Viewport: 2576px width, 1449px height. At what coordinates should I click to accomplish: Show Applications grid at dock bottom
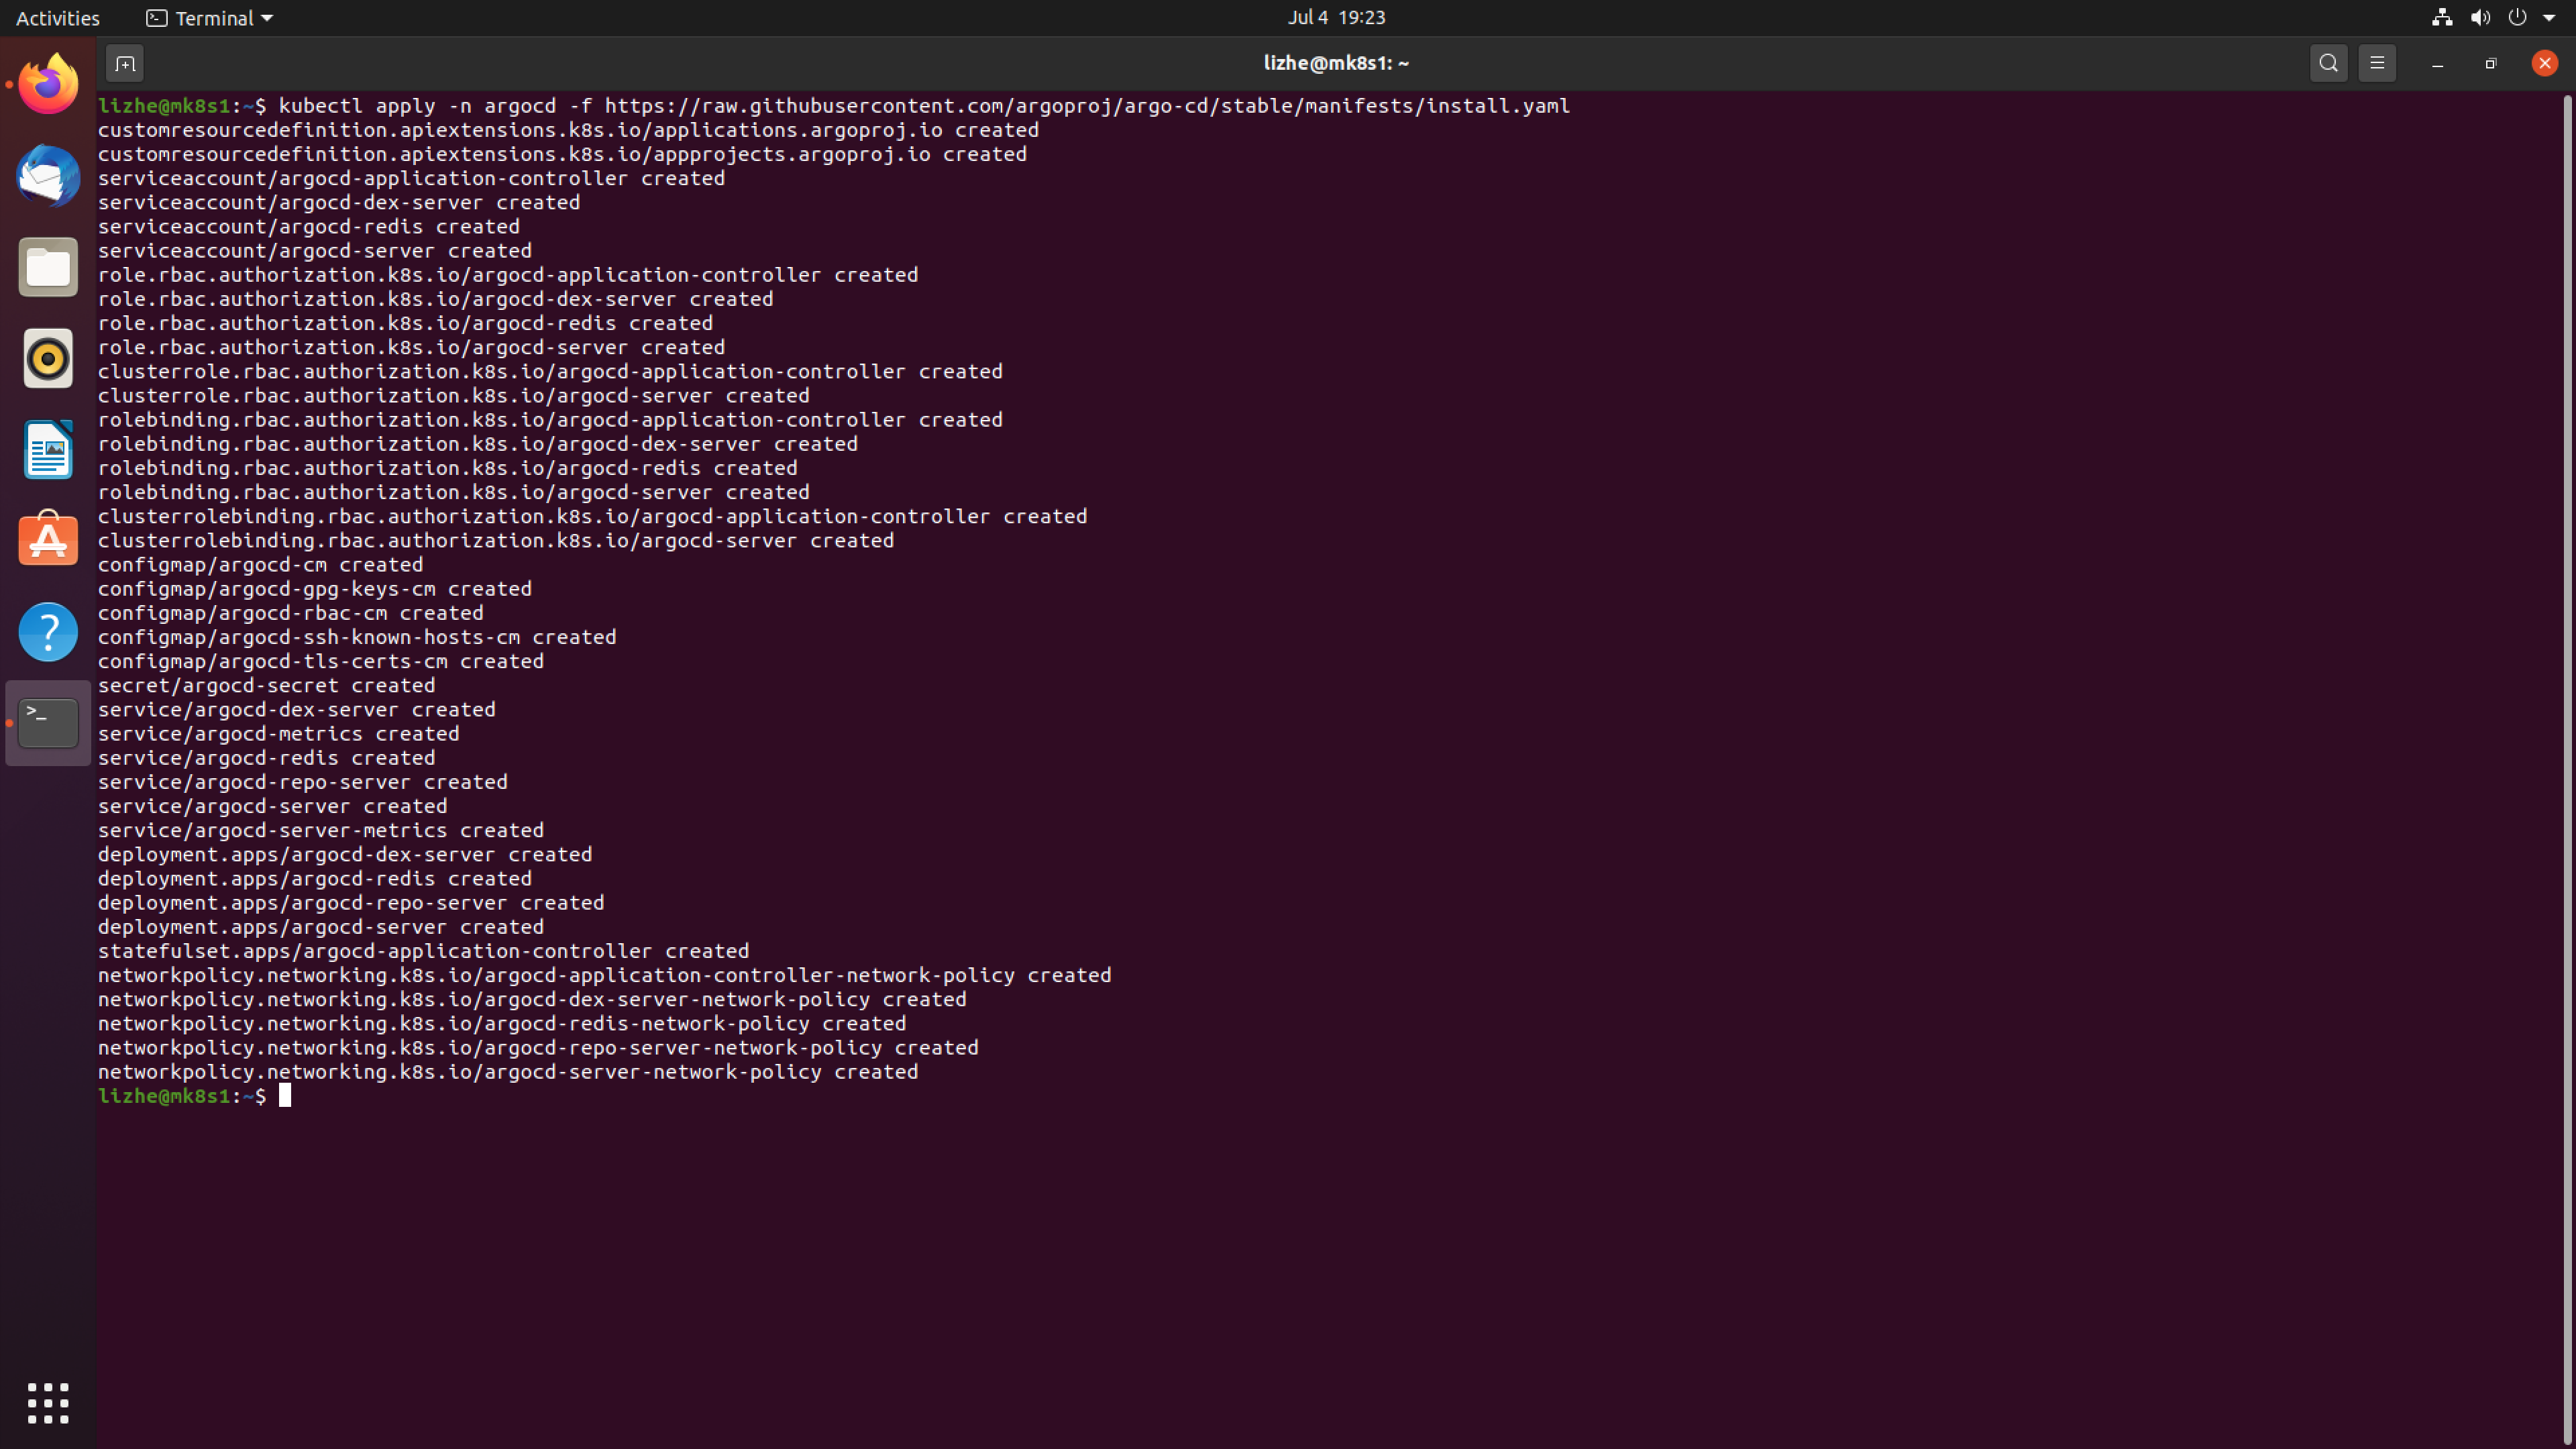[x=48, y=1403]
